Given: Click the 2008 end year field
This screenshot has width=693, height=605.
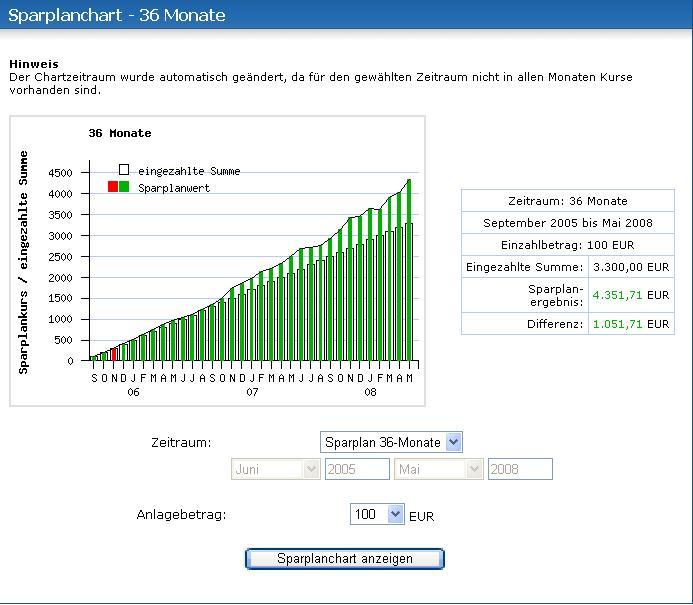Looking at the screenshot, I should tap(520, 469).
